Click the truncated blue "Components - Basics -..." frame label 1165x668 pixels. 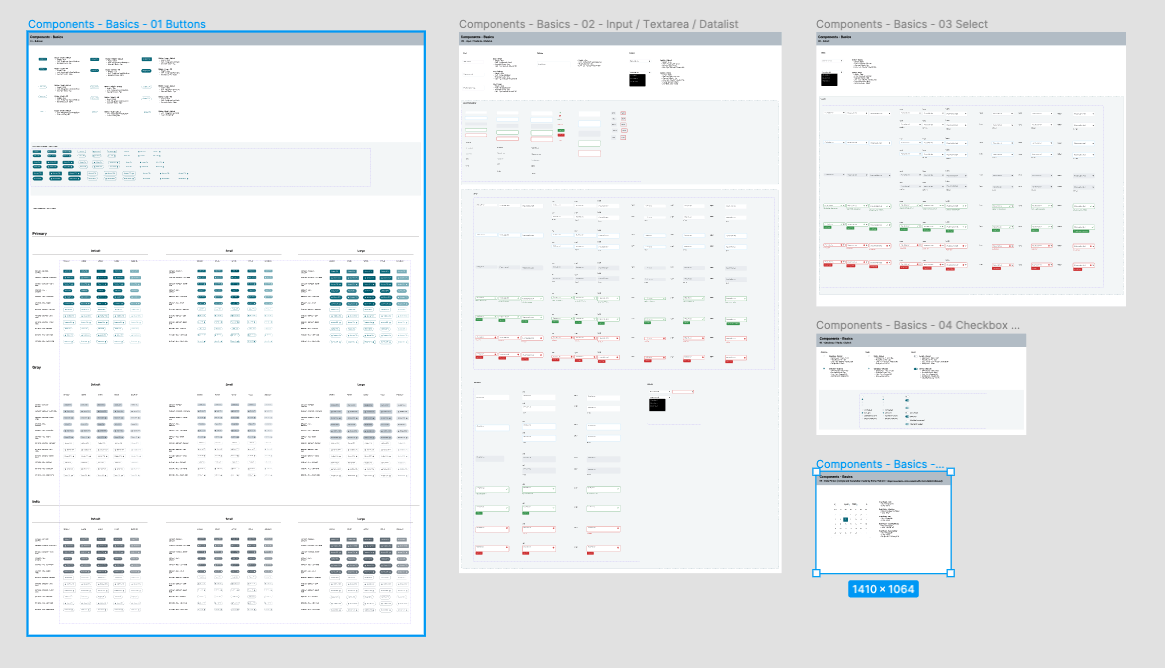pos(880,464)
